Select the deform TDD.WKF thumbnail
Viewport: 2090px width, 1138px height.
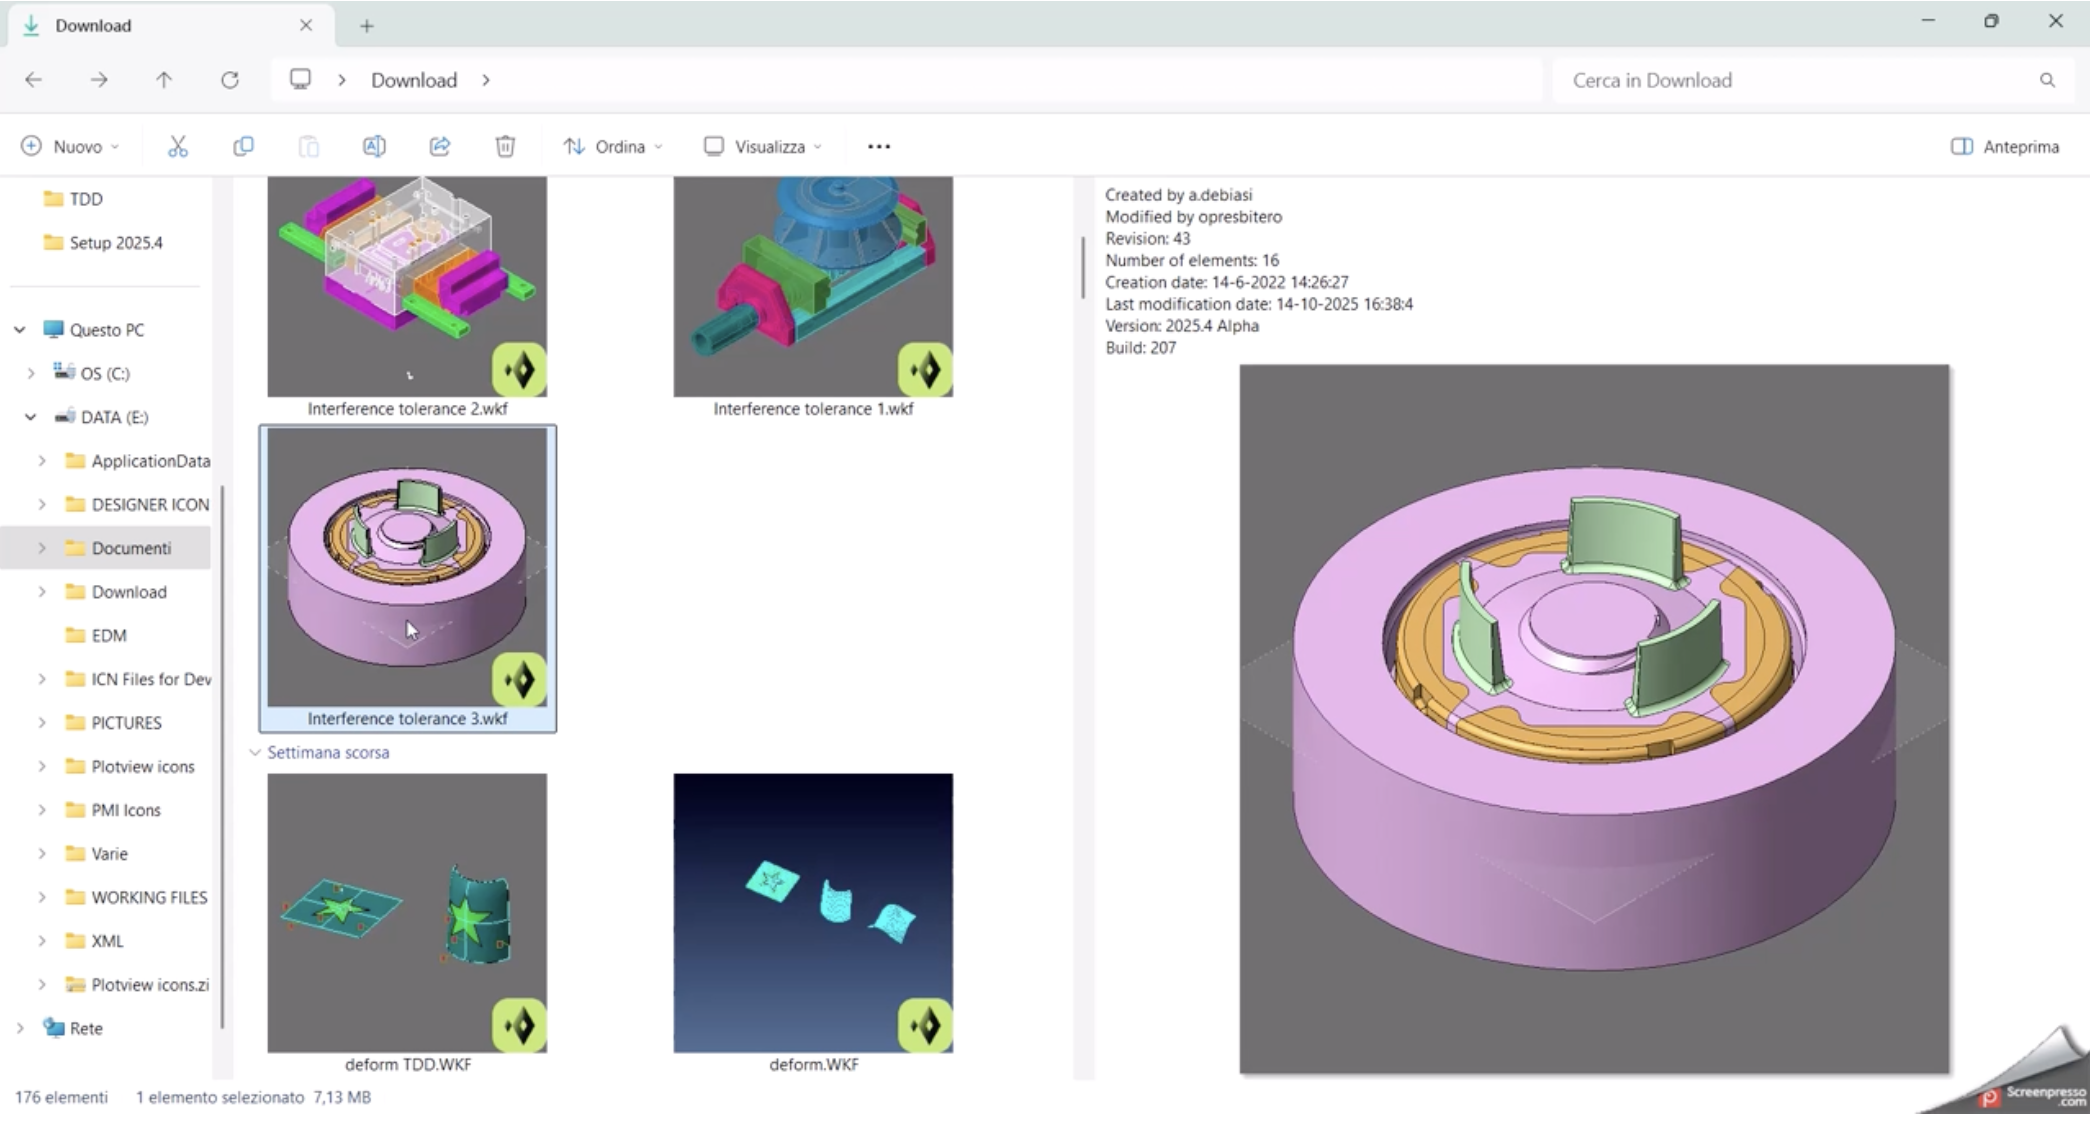[x=407, y=912]
